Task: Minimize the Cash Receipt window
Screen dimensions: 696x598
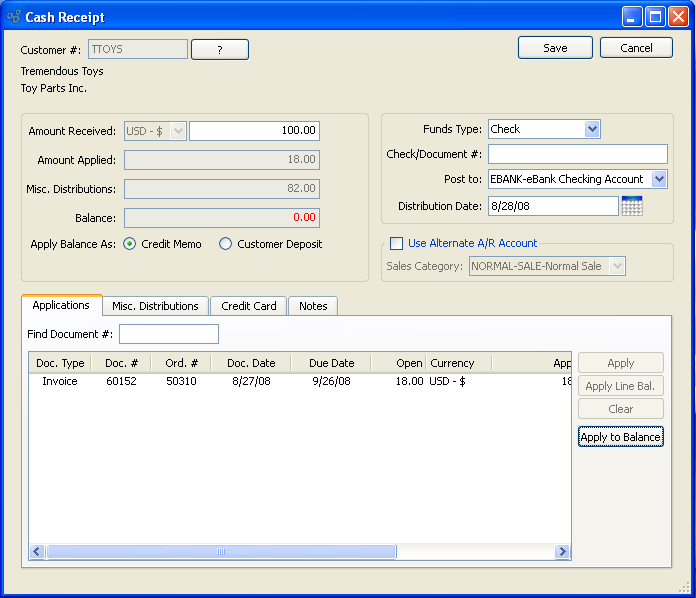Action: (632, 17)
